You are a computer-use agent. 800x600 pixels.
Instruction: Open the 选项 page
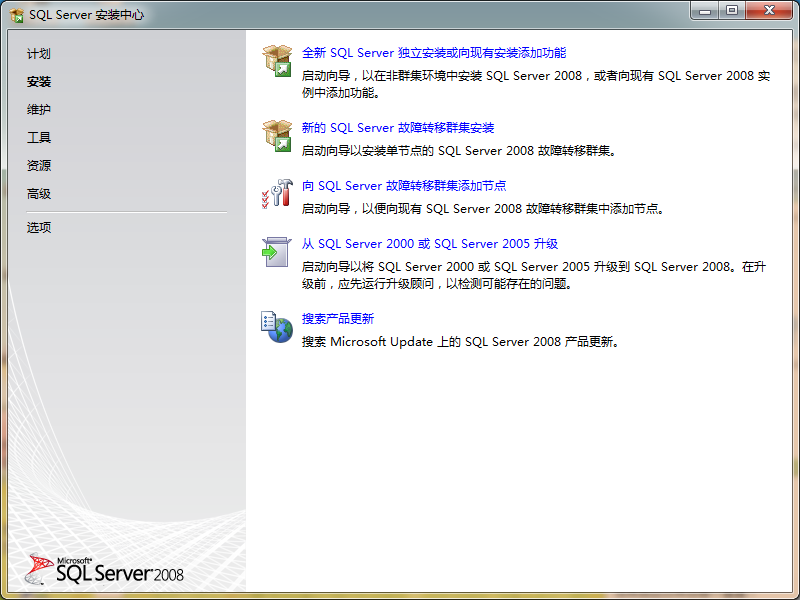(x=39, y=228)
